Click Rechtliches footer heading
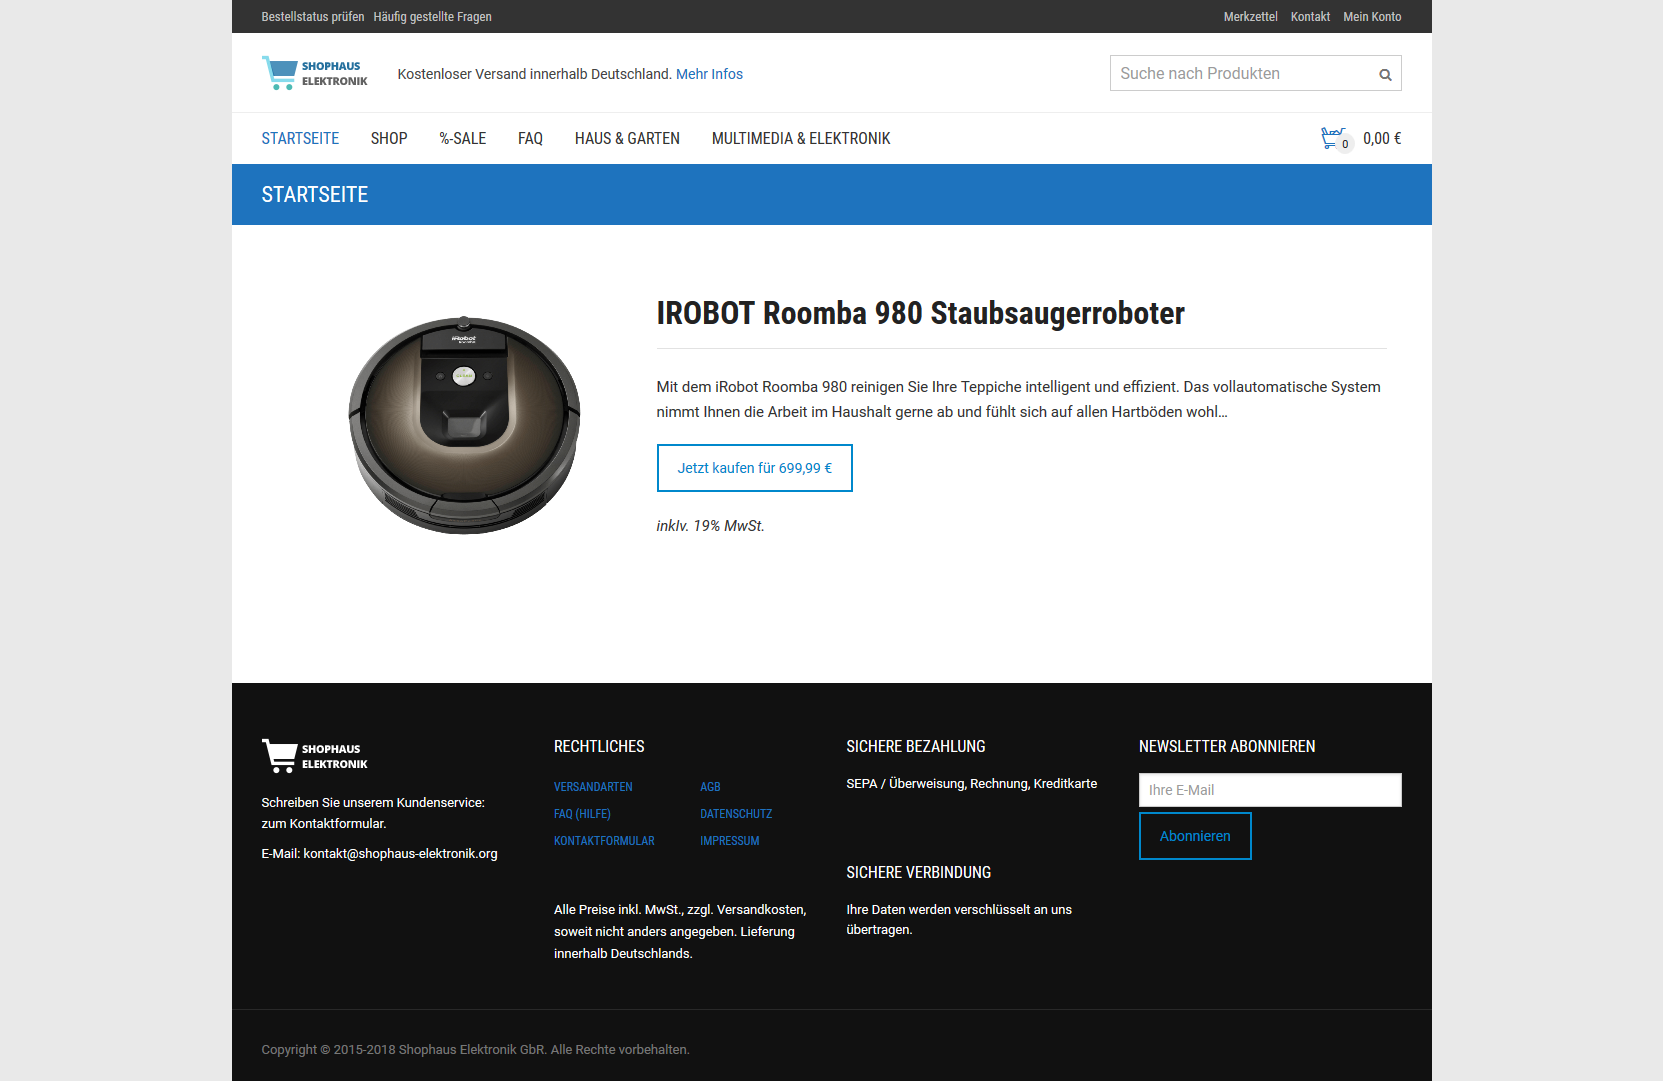Screen dimensions: 1663x1081 tap(599, 747)
